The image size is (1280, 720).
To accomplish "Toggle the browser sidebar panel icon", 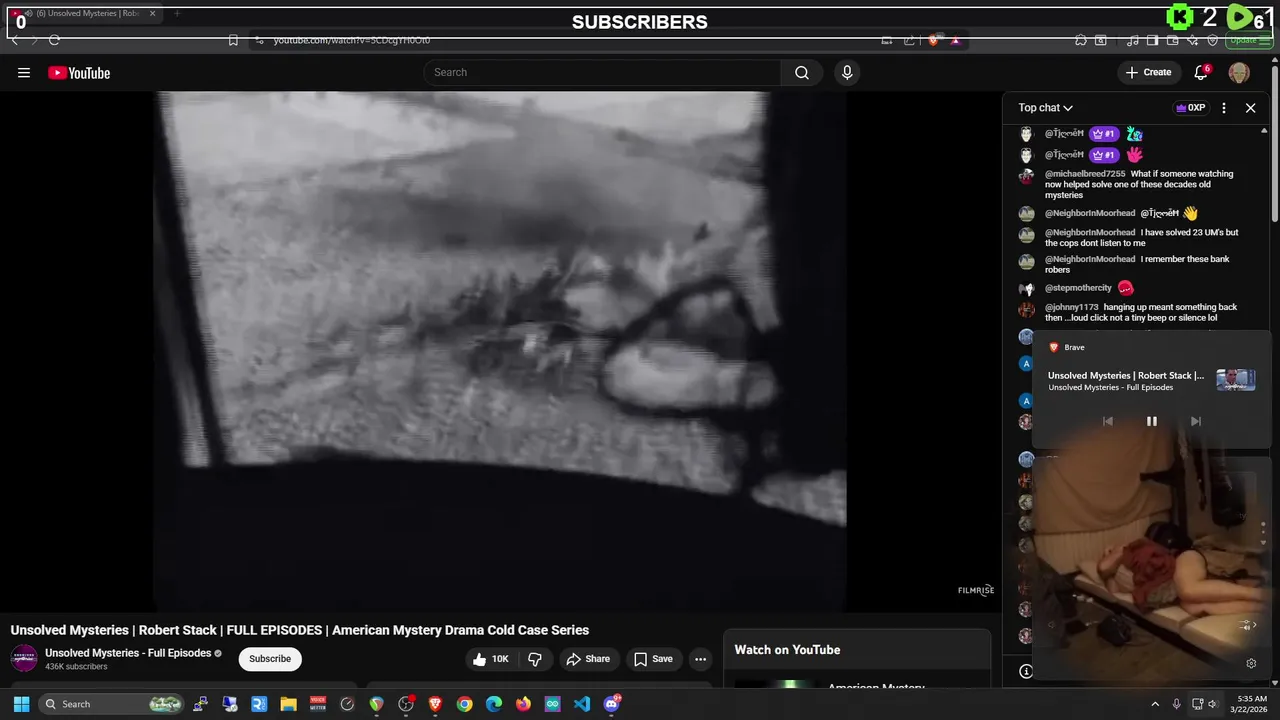I will pyautogui.click(x=1152, y=40).
